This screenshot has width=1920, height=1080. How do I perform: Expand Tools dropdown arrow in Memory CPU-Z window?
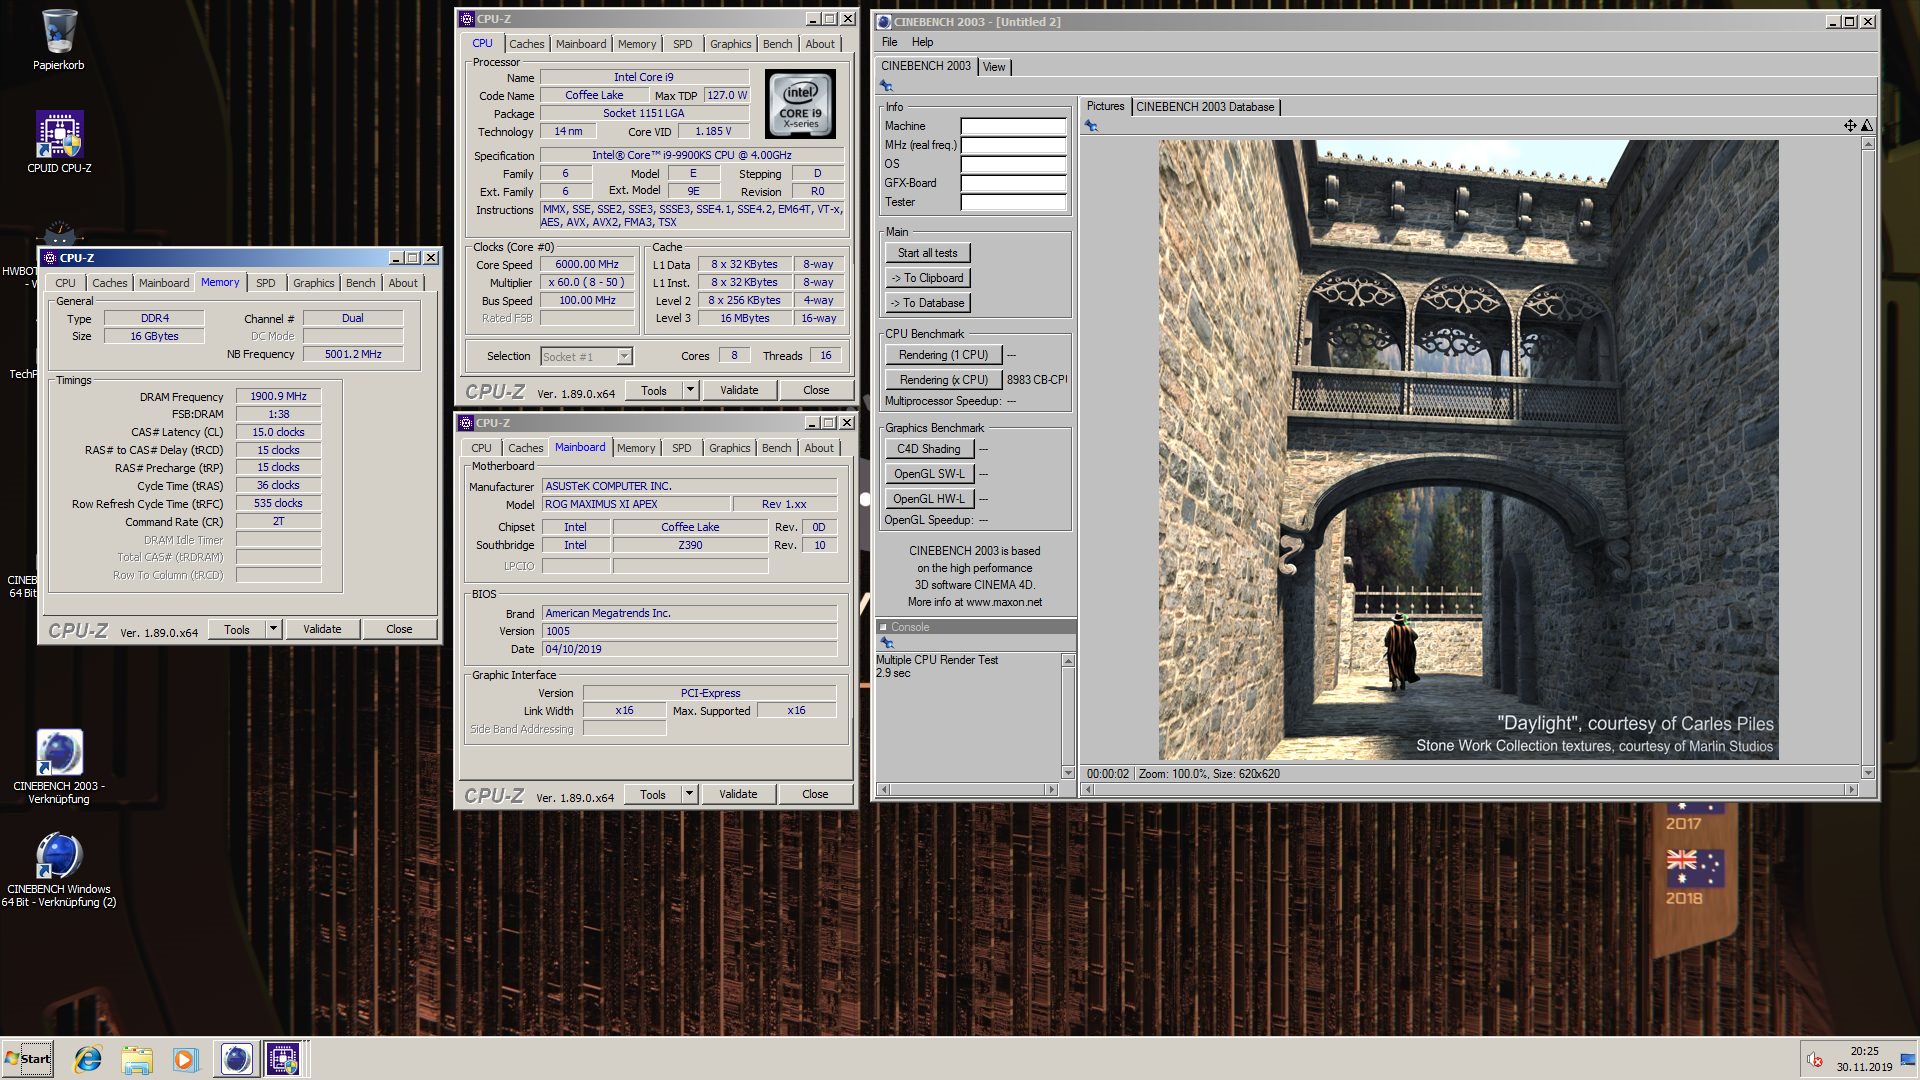click(273, 629)
